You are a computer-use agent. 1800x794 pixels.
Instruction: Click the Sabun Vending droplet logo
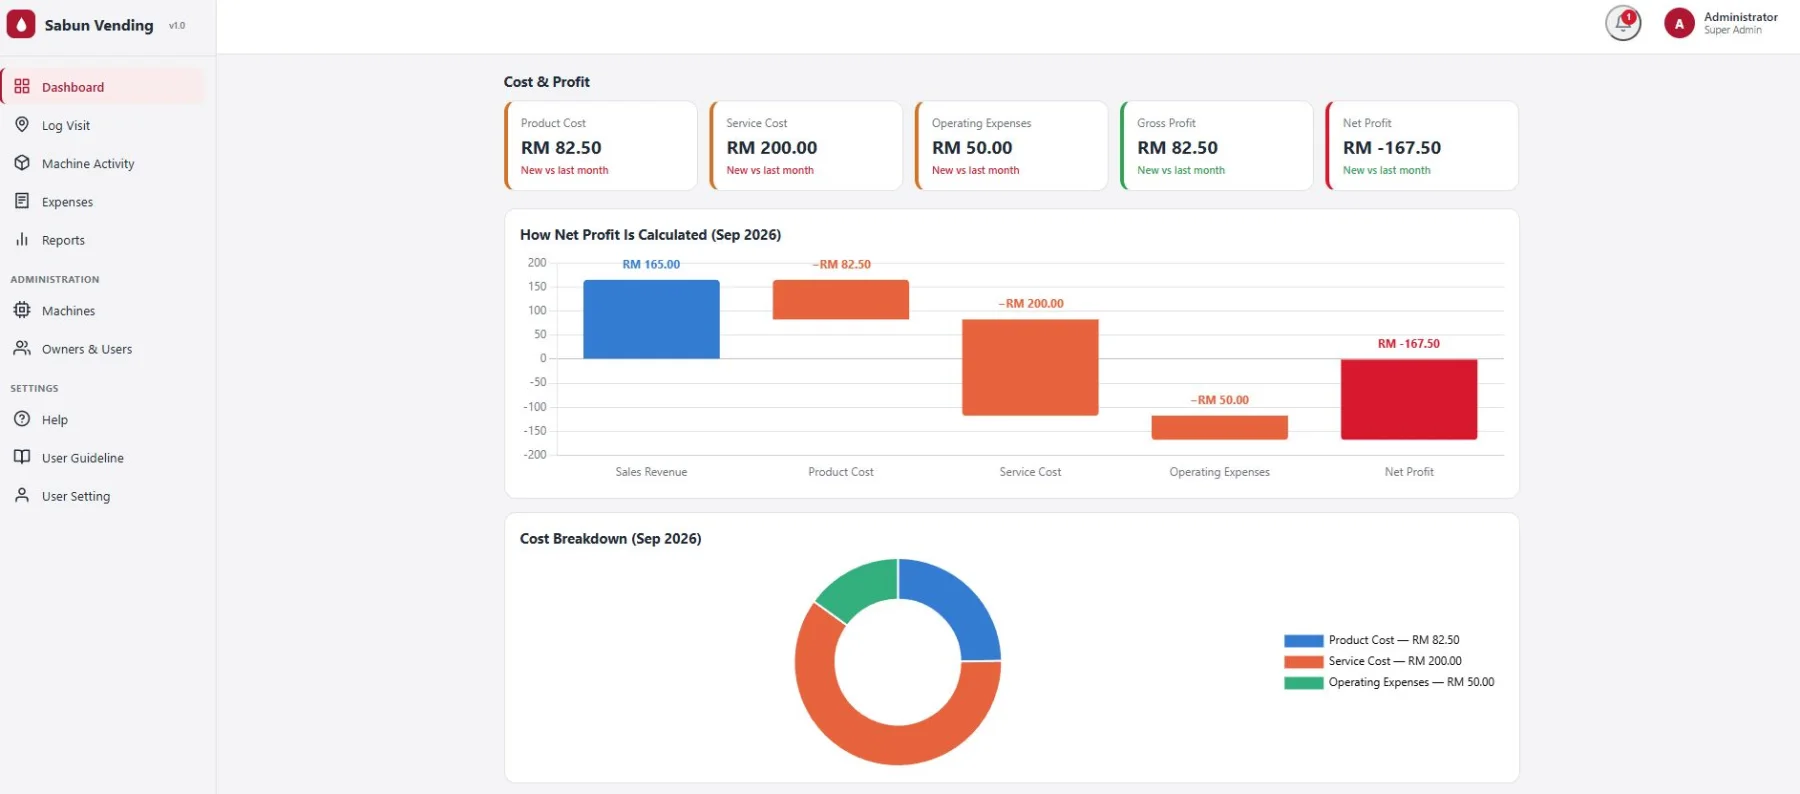point(21,24)
